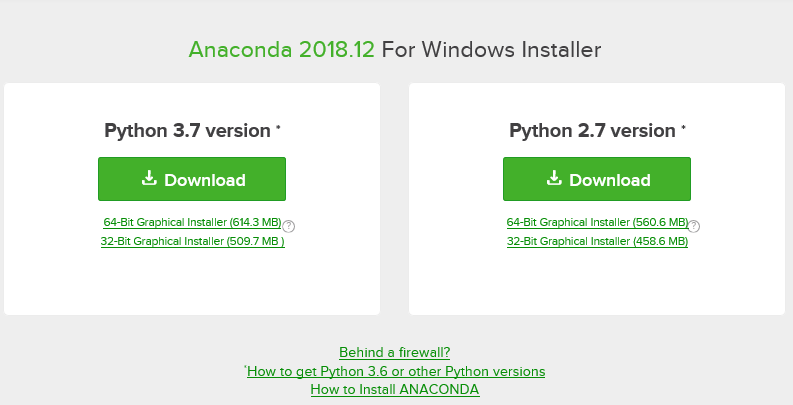Click the download arrow icon under Python 3.7
Screen dimensions: 793x405
[149, 179]
